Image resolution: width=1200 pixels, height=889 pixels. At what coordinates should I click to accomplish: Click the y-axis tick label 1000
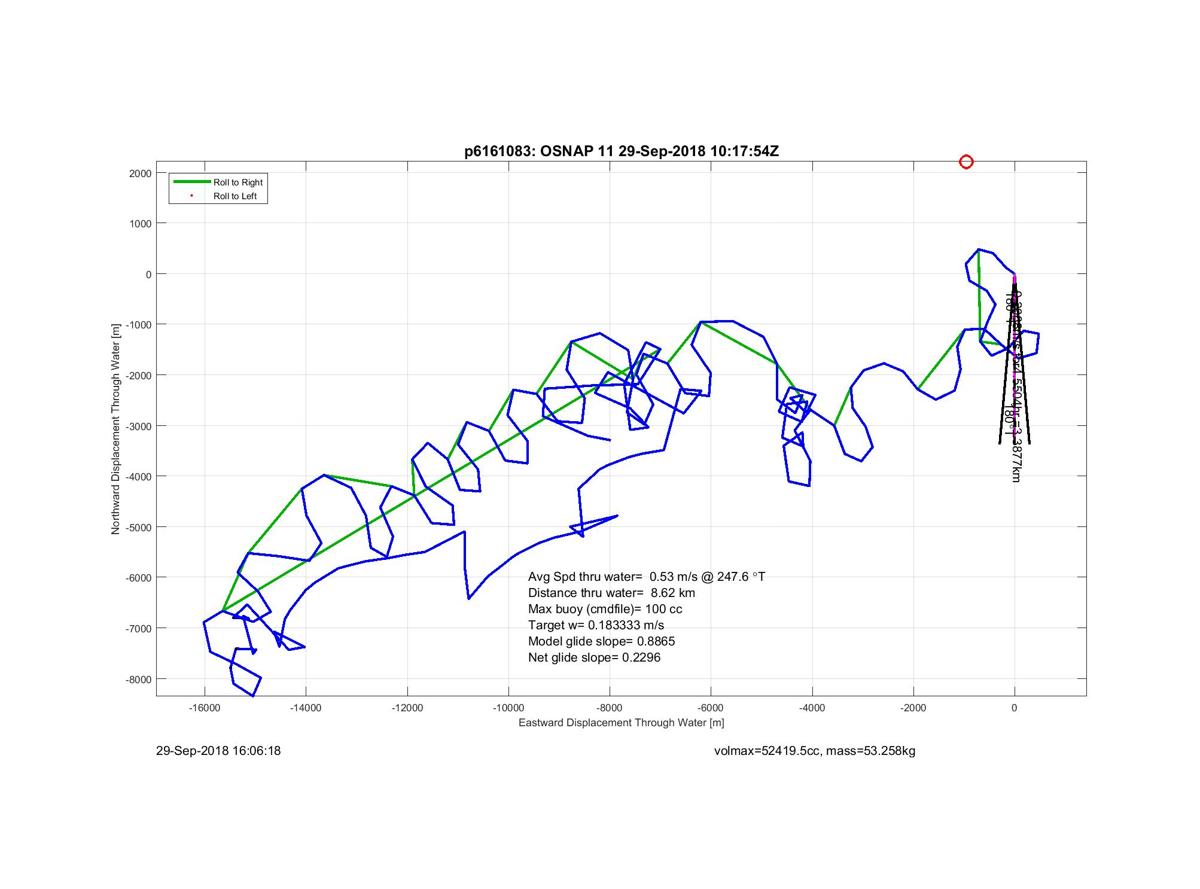pyautogui.click(x=139, y=224)
